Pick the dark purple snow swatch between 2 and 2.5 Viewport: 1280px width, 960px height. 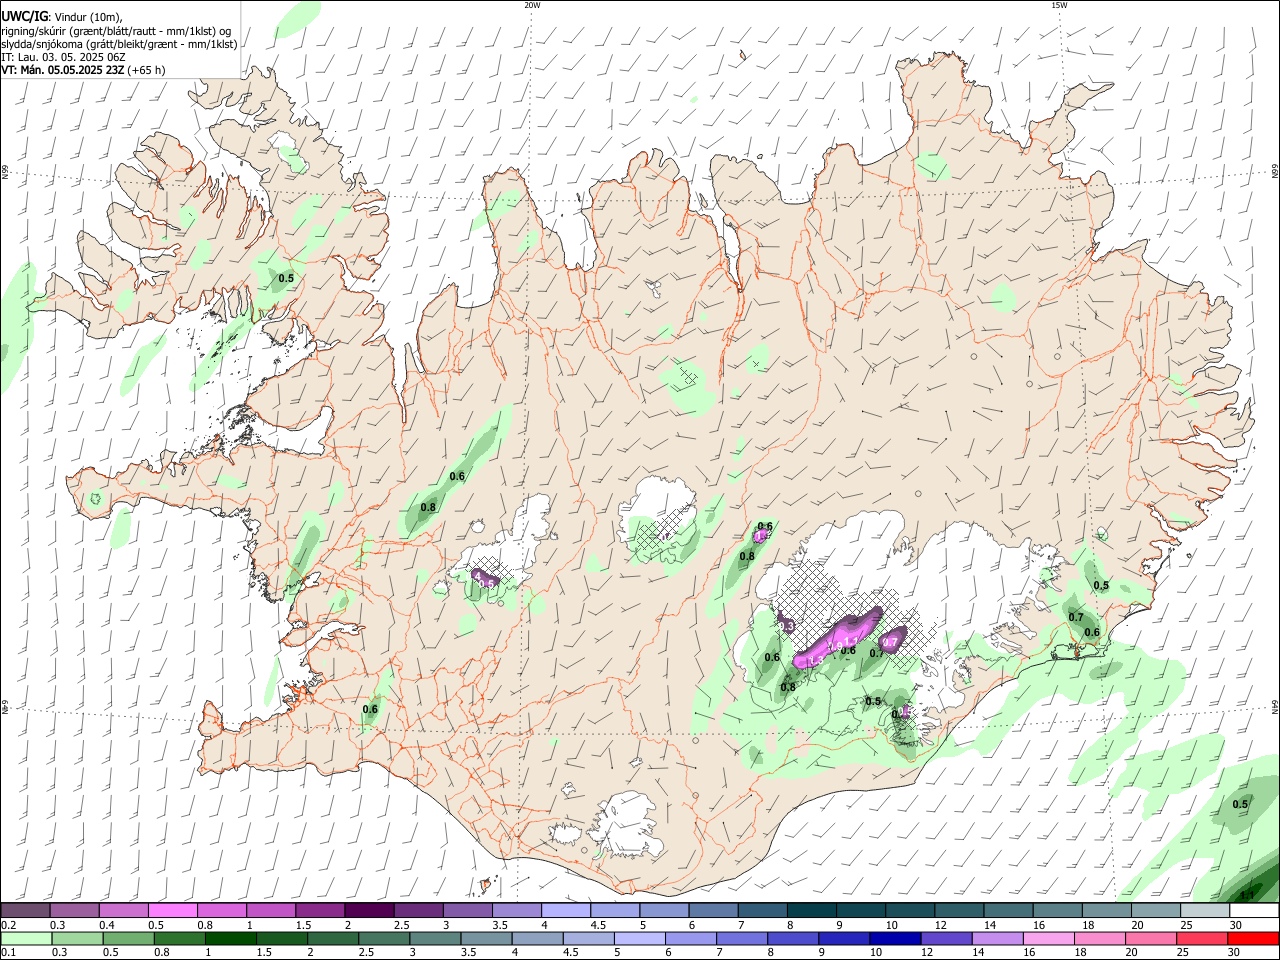click(369, 911)
